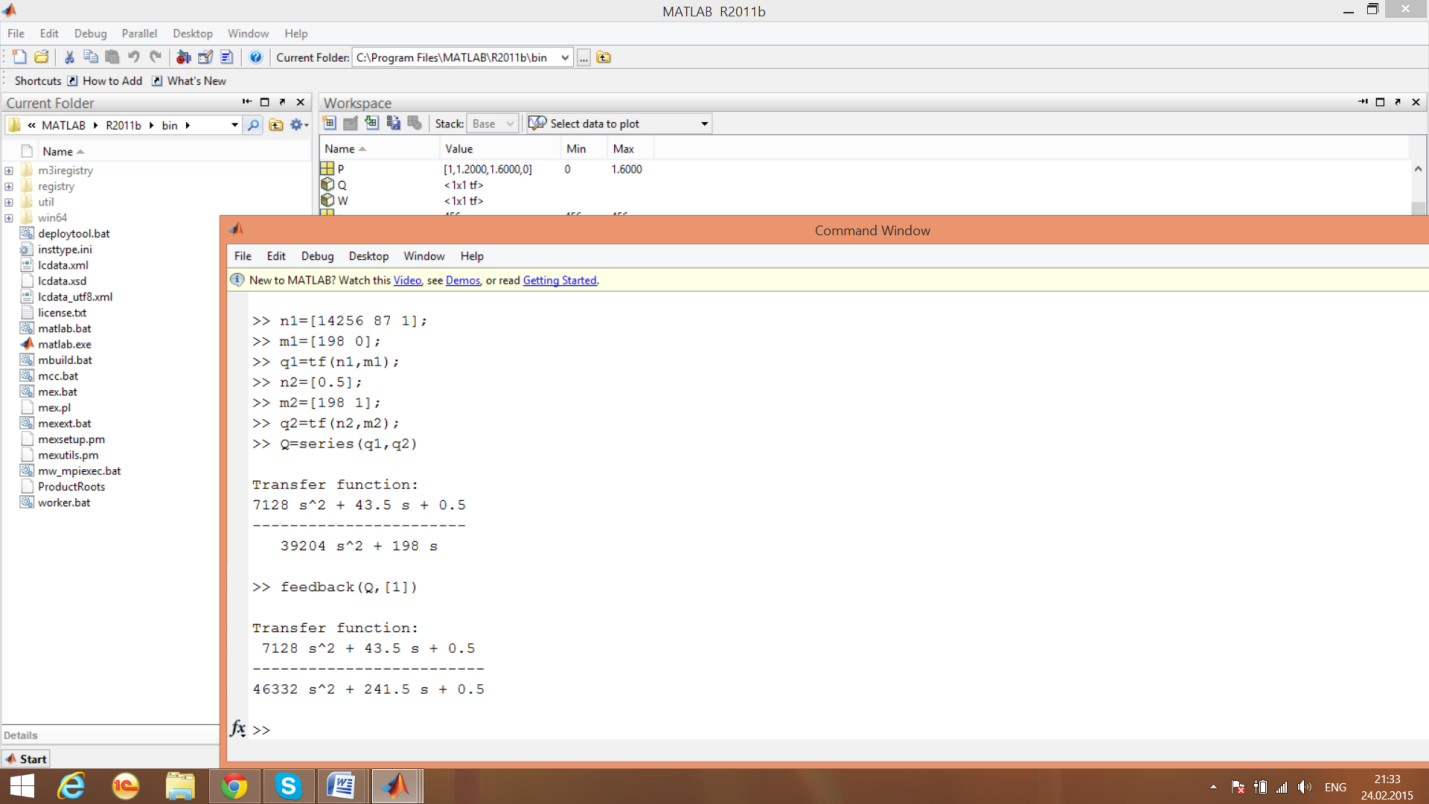Click the search magnifier in Current Folder panel
Viewport: 1429px width, 804px height.
coord(254,125)
